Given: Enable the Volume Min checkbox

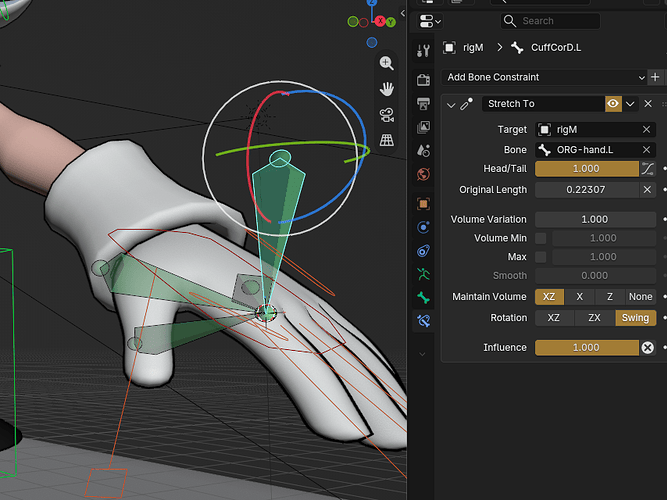Looking at the screenshot, I should pos(541,238).
